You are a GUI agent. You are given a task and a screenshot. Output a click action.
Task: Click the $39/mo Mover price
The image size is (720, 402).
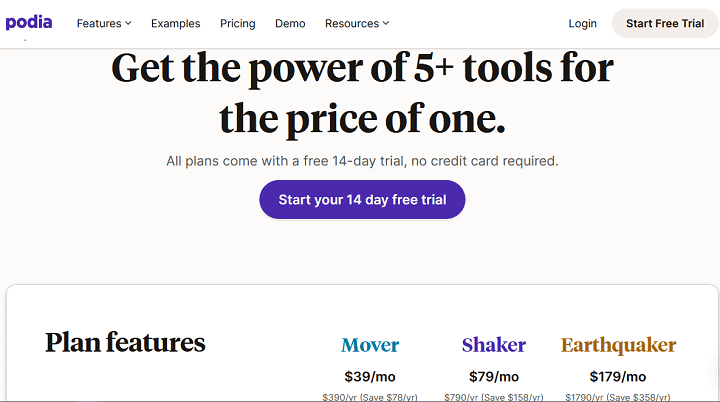pos(370,377)
